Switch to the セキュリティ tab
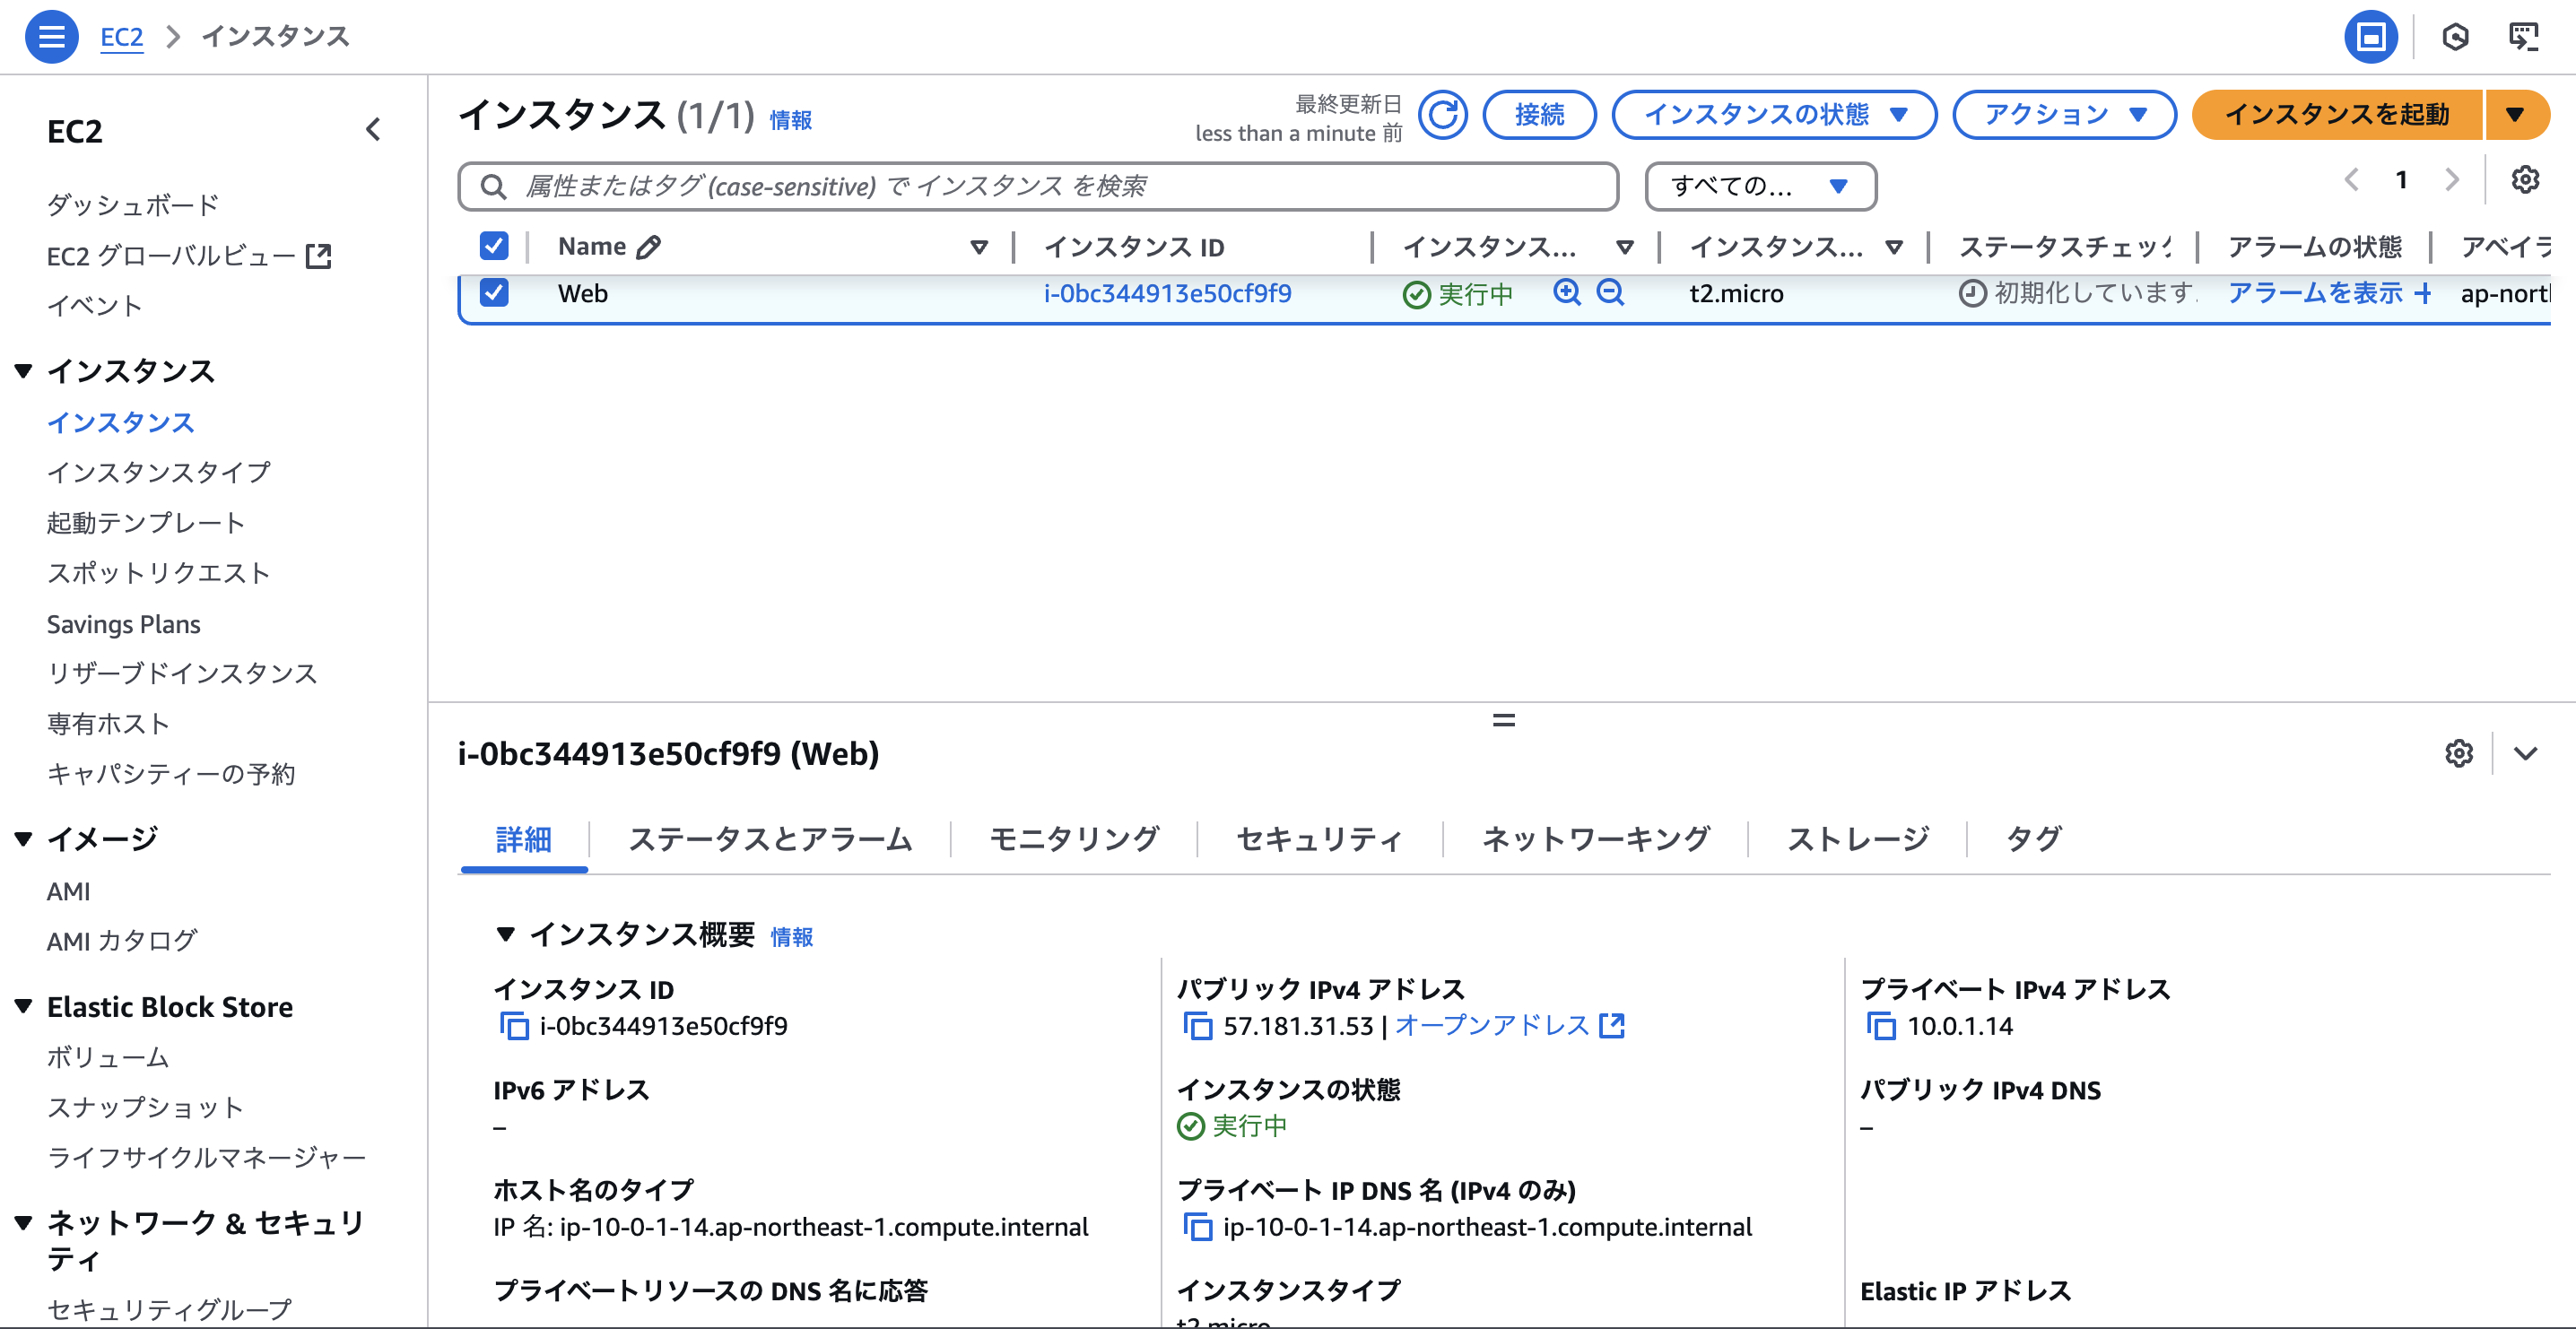The height and width of the screenshot is (1329, 2576). pos(1319,840)
